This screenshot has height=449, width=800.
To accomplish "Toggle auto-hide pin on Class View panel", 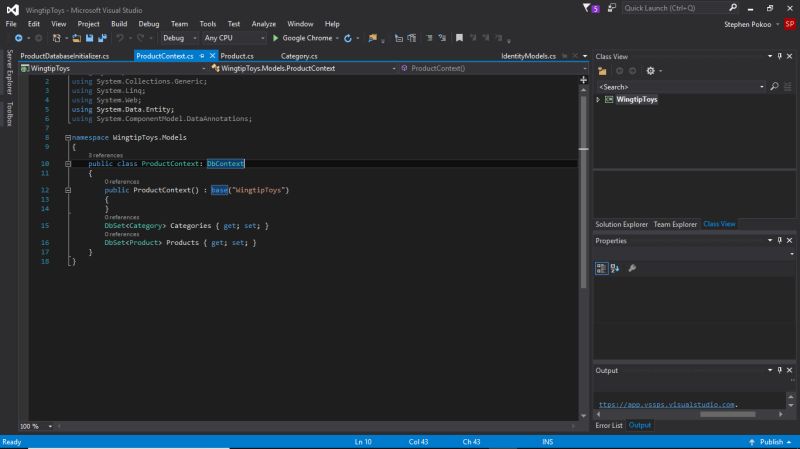I will (780, 56).
